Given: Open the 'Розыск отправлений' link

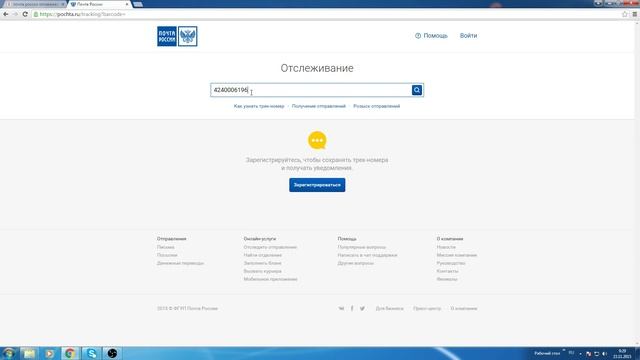Looking at the screenshot, I should [x=376, y=106].
